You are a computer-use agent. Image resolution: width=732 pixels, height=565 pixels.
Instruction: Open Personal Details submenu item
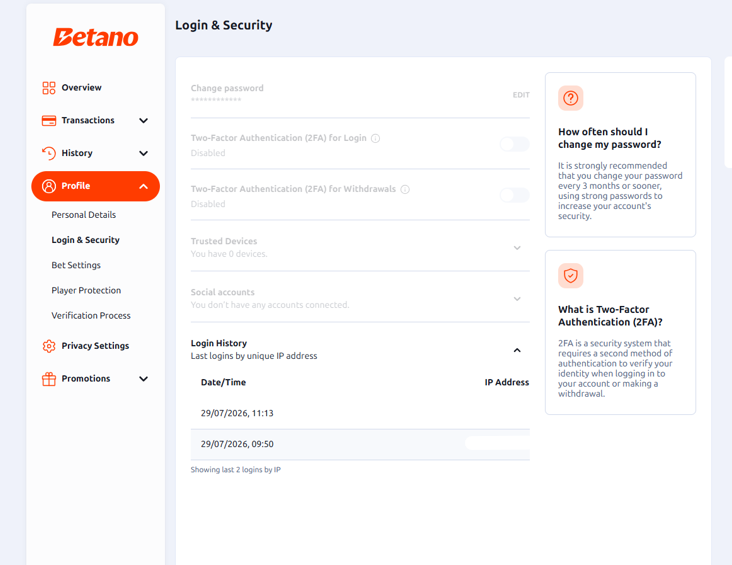click(84, 215)
